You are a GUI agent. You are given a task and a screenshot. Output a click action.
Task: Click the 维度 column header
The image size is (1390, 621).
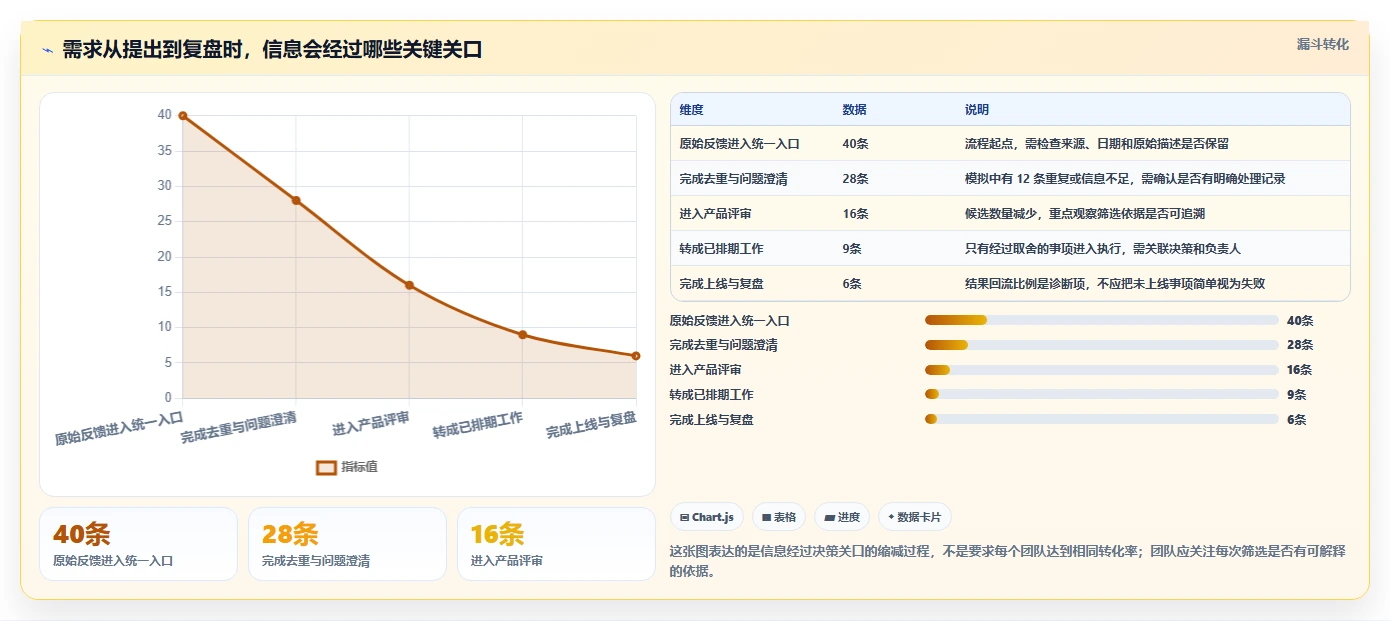pos(691,110)
